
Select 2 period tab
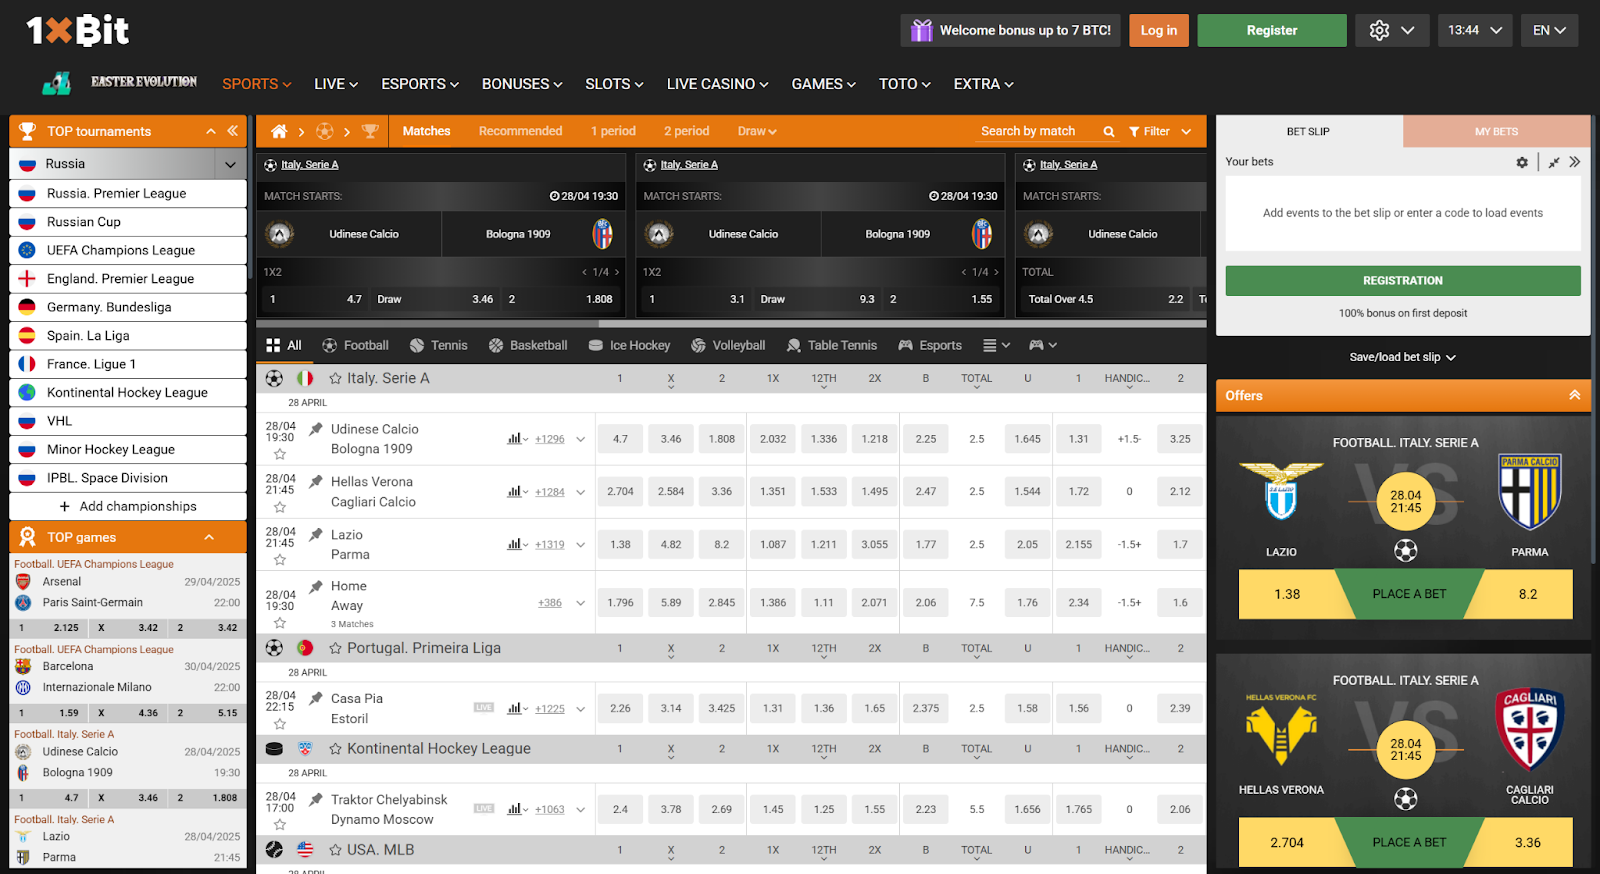[686, 131]
